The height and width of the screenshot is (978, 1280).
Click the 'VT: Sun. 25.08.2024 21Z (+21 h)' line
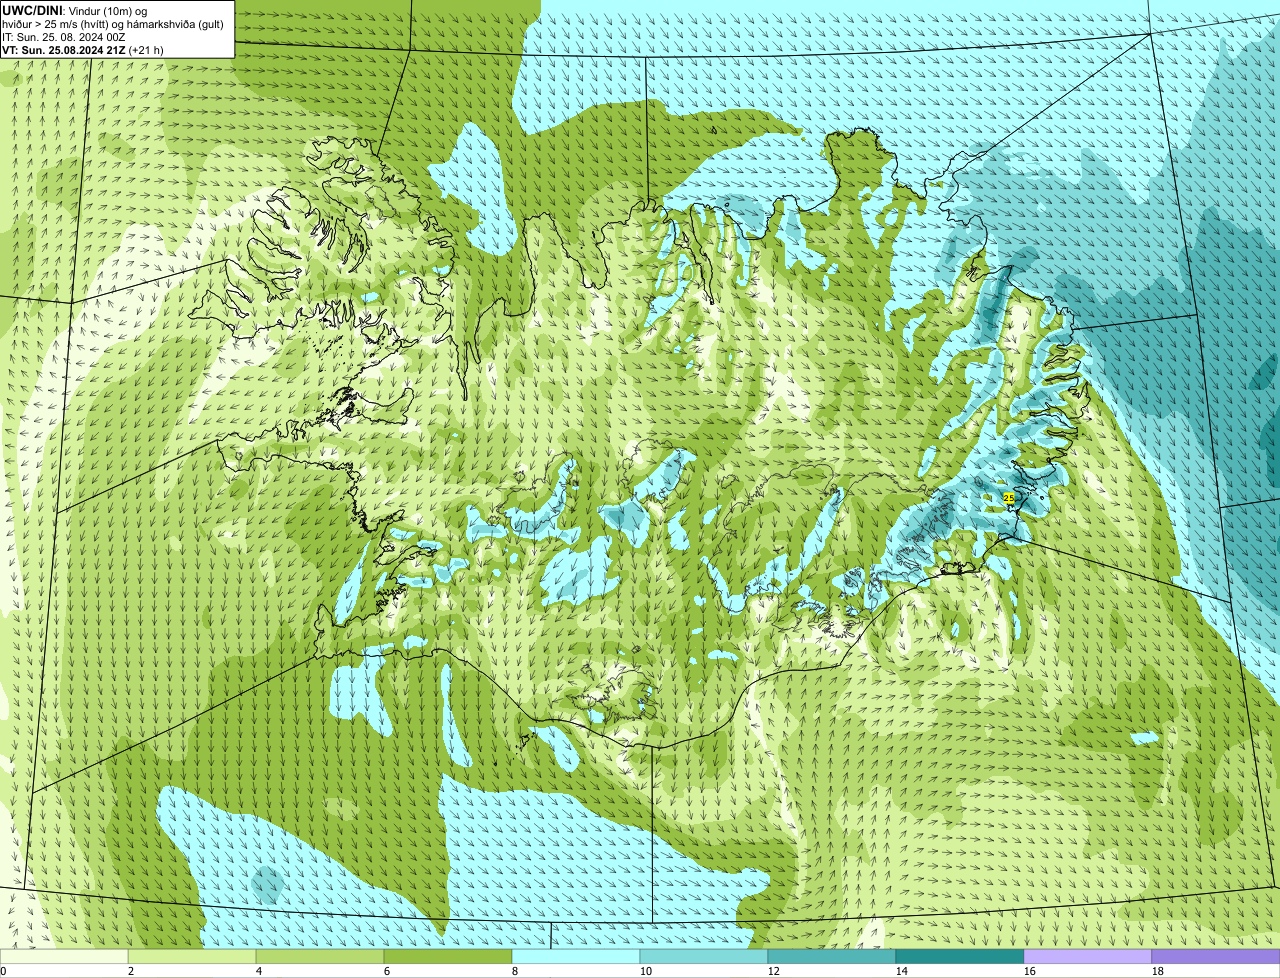83,50
